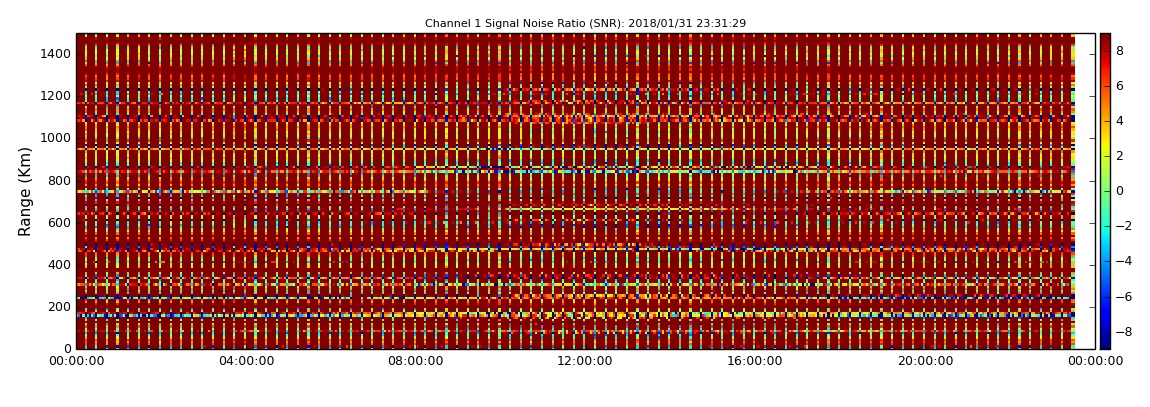
Task: Click the plot title Channel 1 Signal Noise Ratio
Action: point(585,23)
